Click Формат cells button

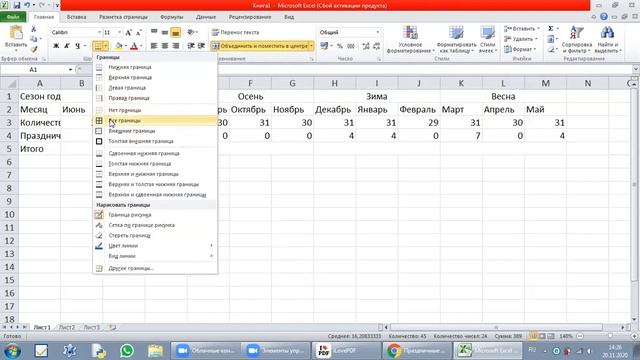[519, 49]
